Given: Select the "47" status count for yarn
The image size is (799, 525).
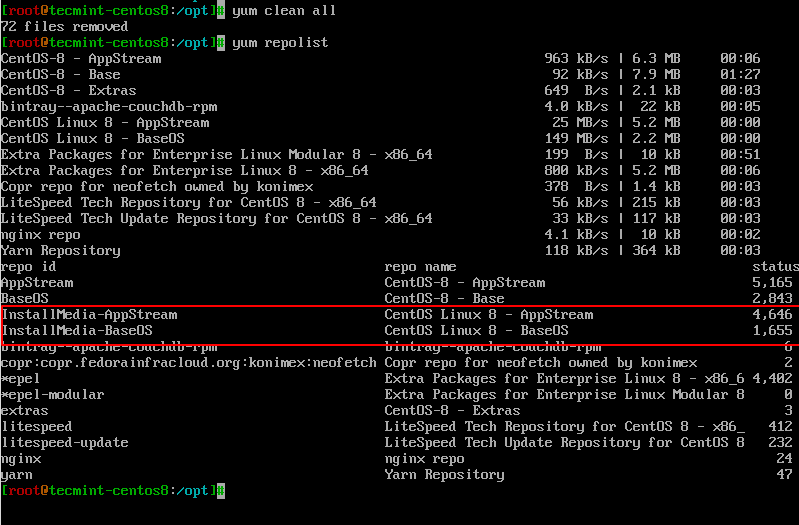Looking at the screenshot, I should tap(785, 475).
